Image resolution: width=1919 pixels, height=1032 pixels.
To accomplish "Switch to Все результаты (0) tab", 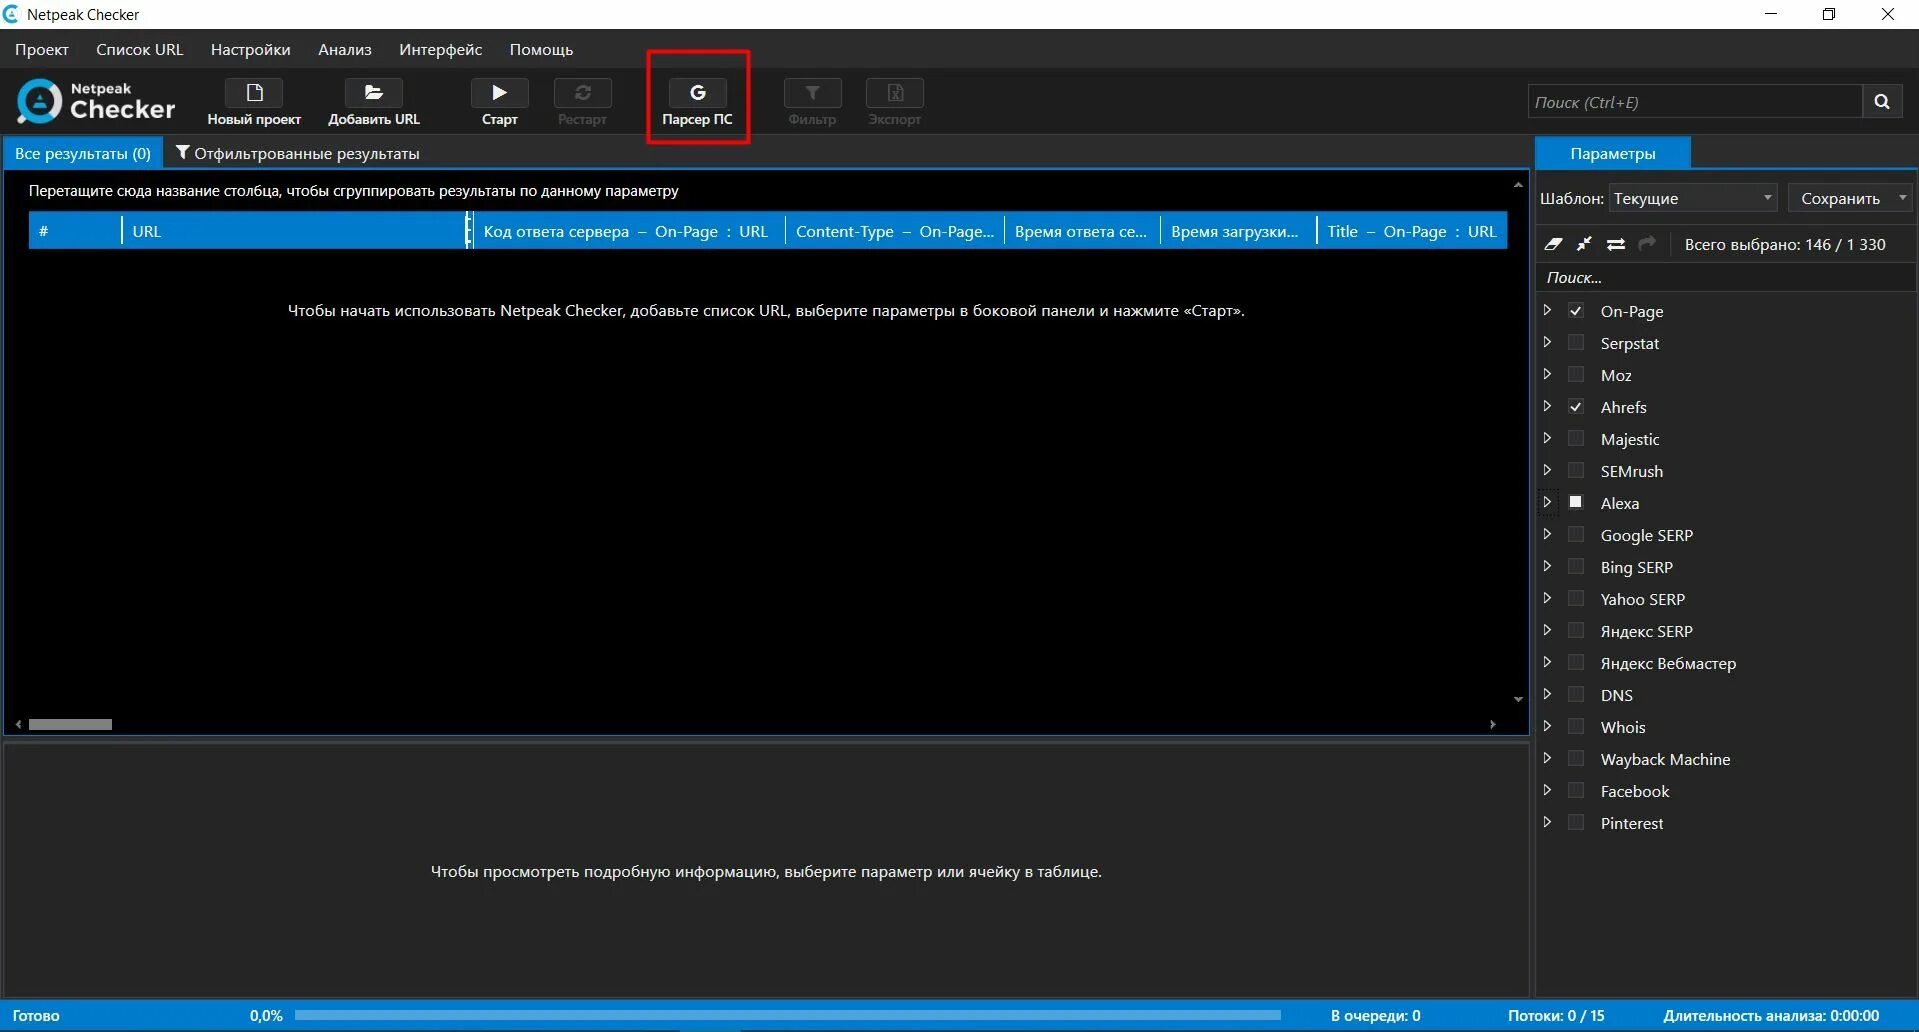I will (x=83, y=153).
